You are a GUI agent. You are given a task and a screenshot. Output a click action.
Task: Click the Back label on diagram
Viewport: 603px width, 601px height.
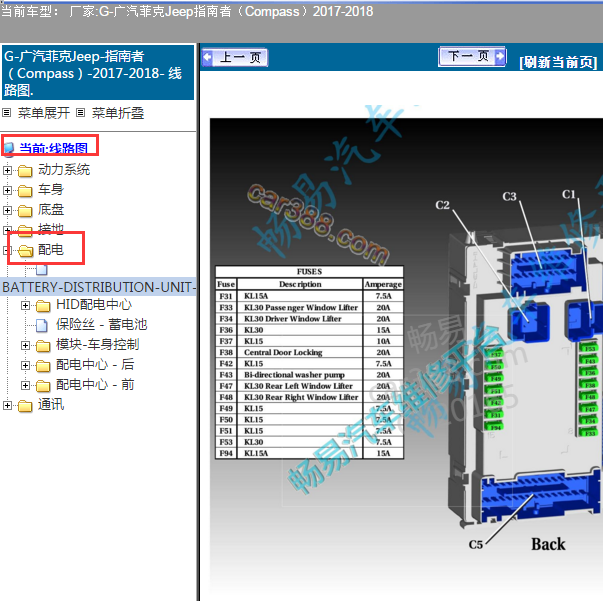pyautogui.click(x=548, y=544)
